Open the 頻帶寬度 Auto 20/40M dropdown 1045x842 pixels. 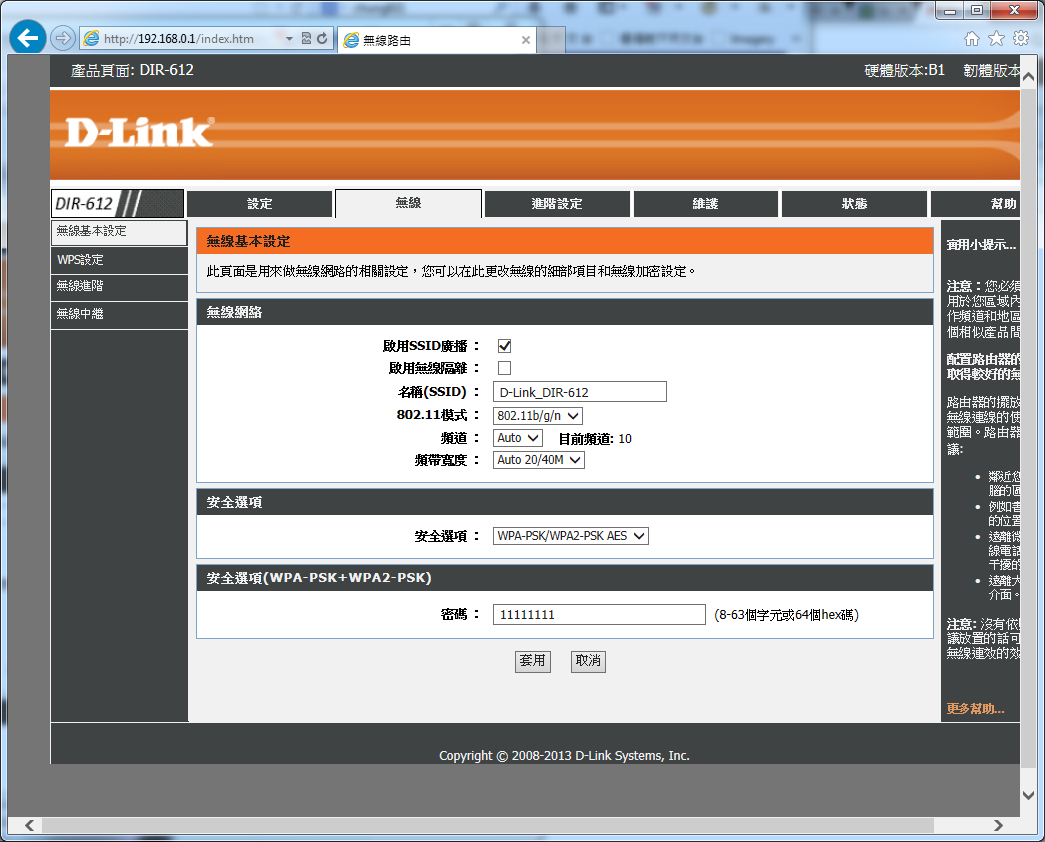click(x=539, y=460)
